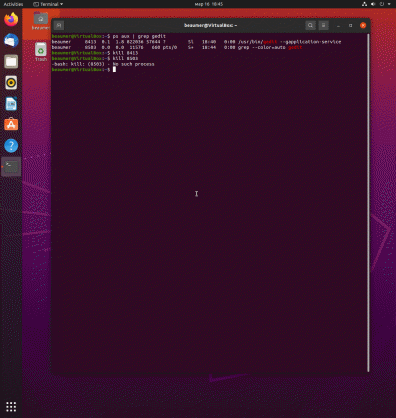
Task: Click the 'No such process' error line
Action: pos(103,64)
